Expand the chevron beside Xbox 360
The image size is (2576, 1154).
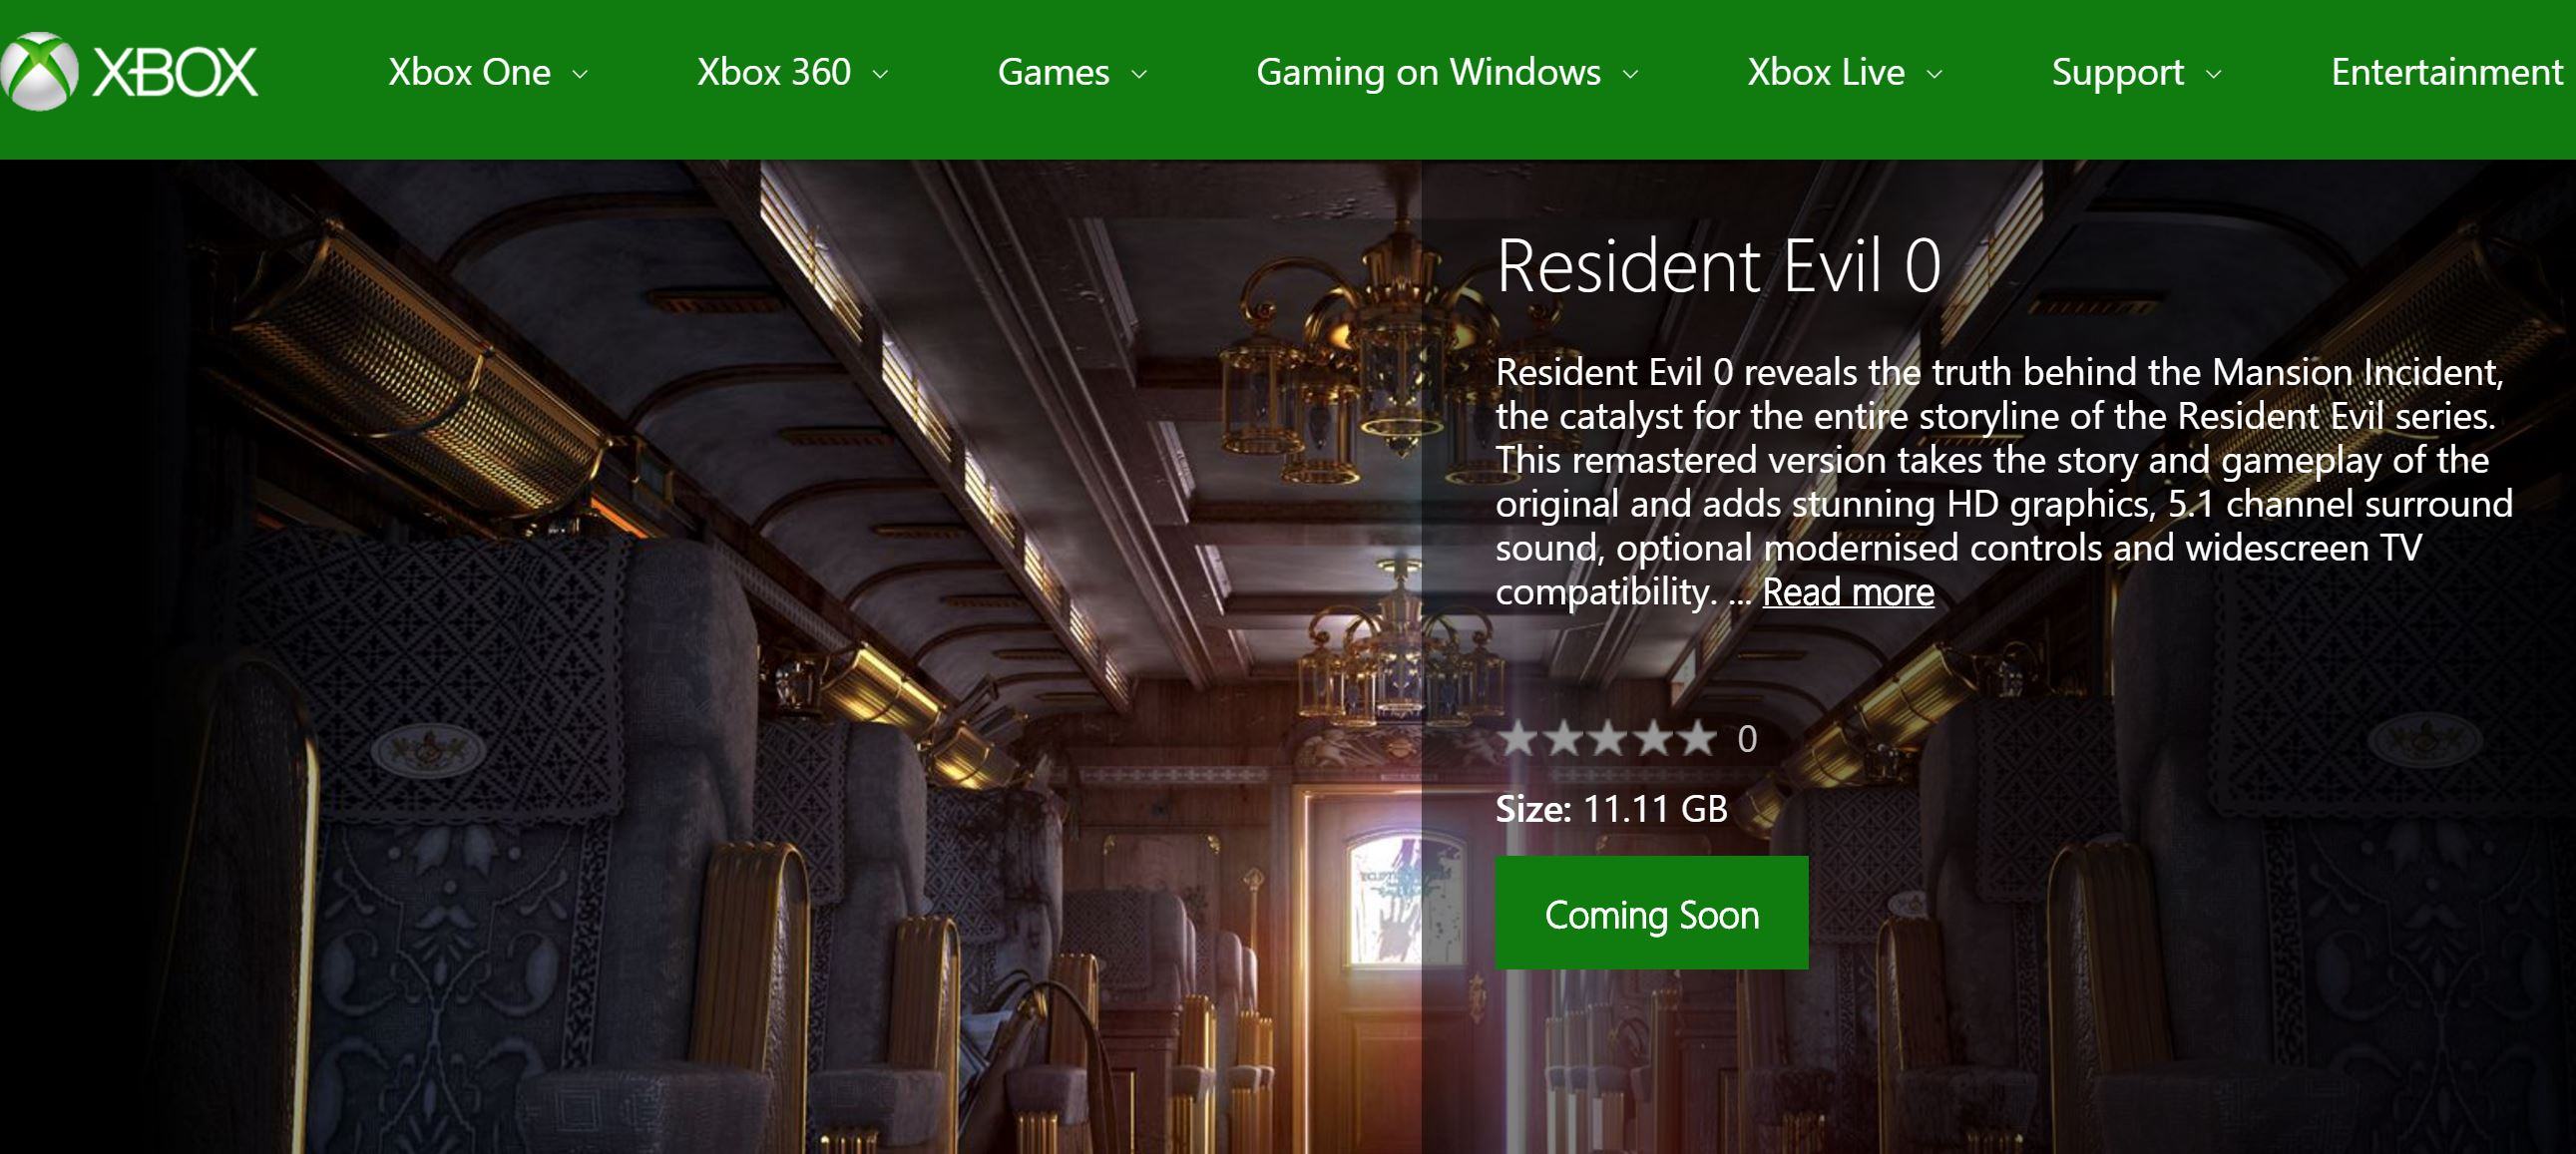(880, 74)
